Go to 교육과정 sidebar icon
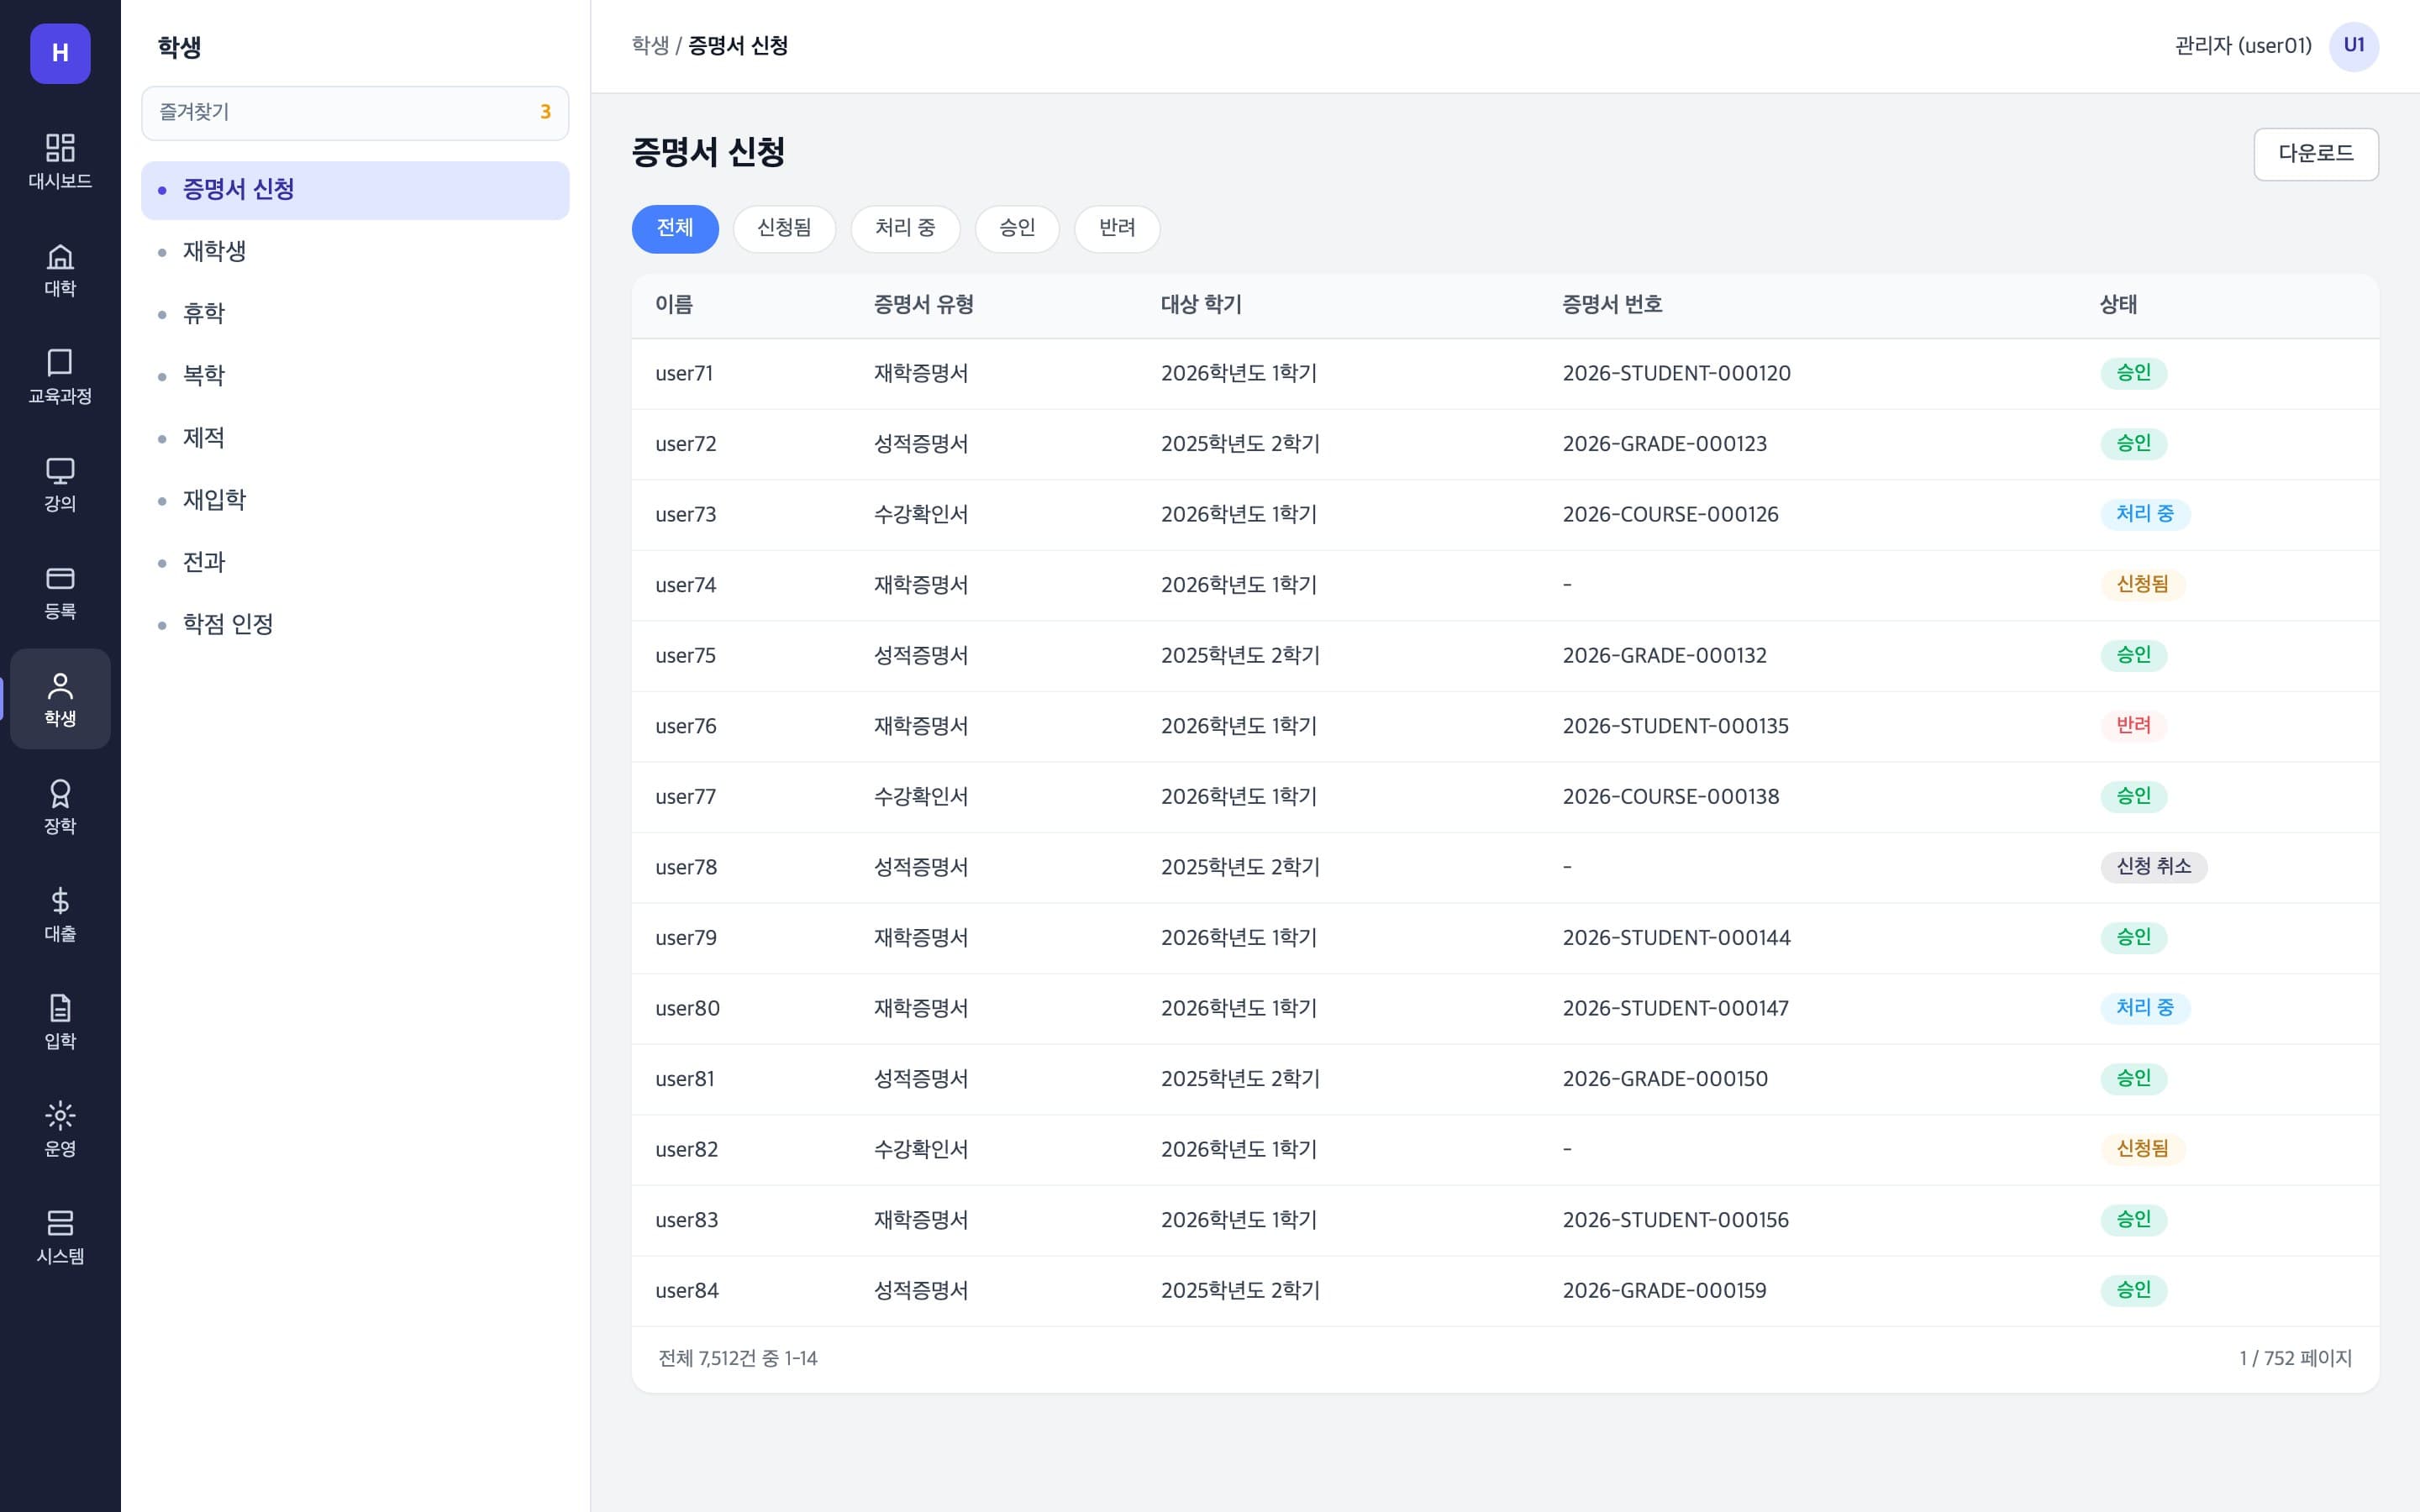Image resolution: width=2420 pixels, height=1512 pixels. click(x=60, y=376)
